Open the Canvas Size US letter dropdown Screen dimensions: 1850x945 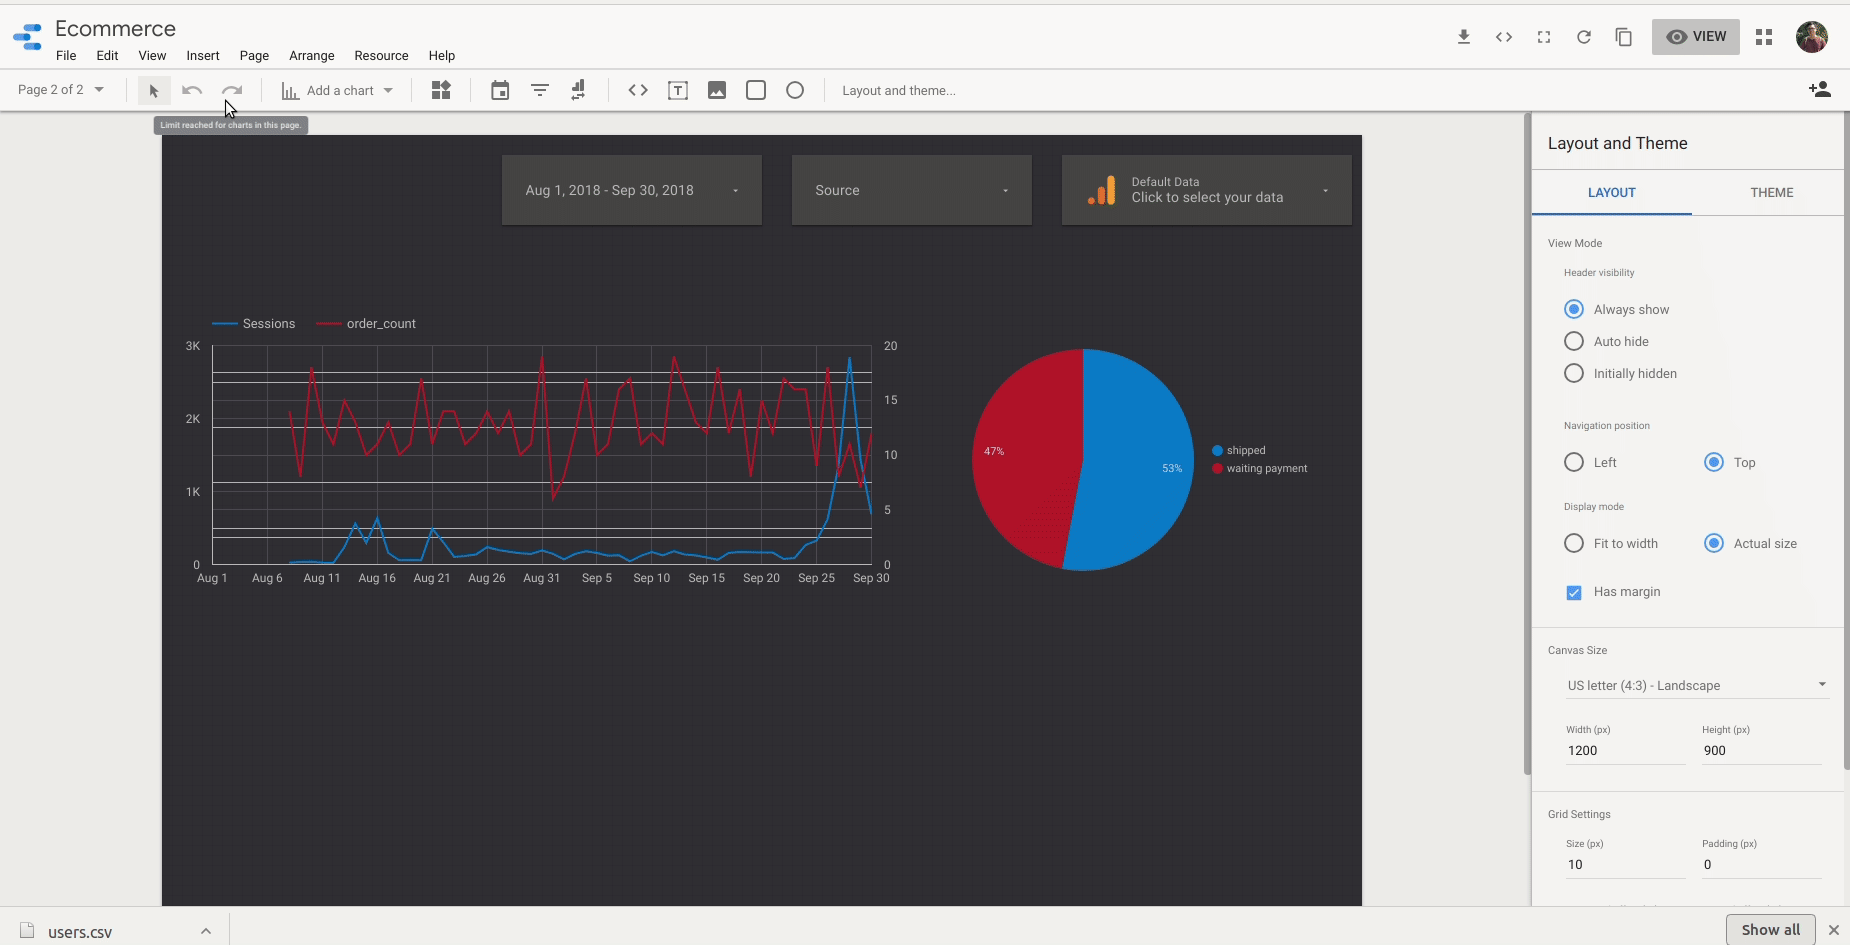click(1698, 686)
